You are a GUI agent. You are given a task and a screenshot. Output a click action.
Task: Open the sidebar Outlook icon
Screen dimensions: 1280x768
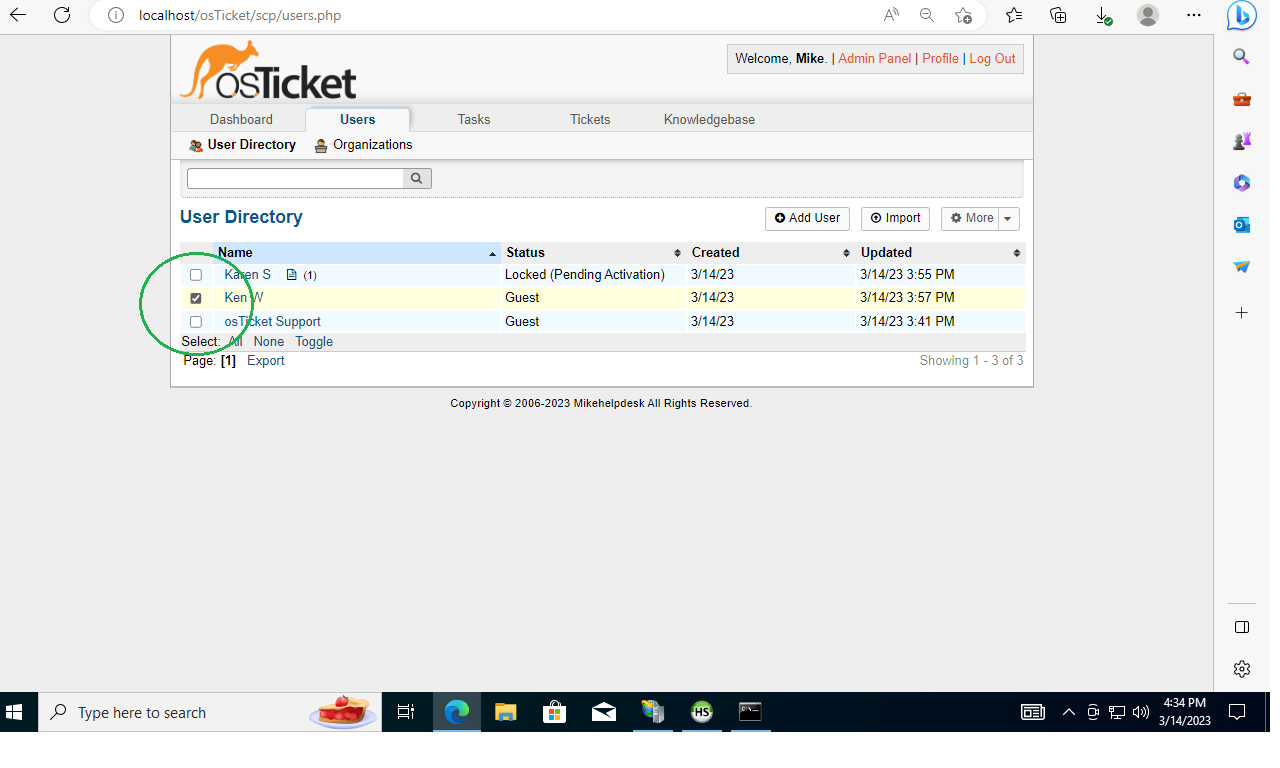point(1242,225)
